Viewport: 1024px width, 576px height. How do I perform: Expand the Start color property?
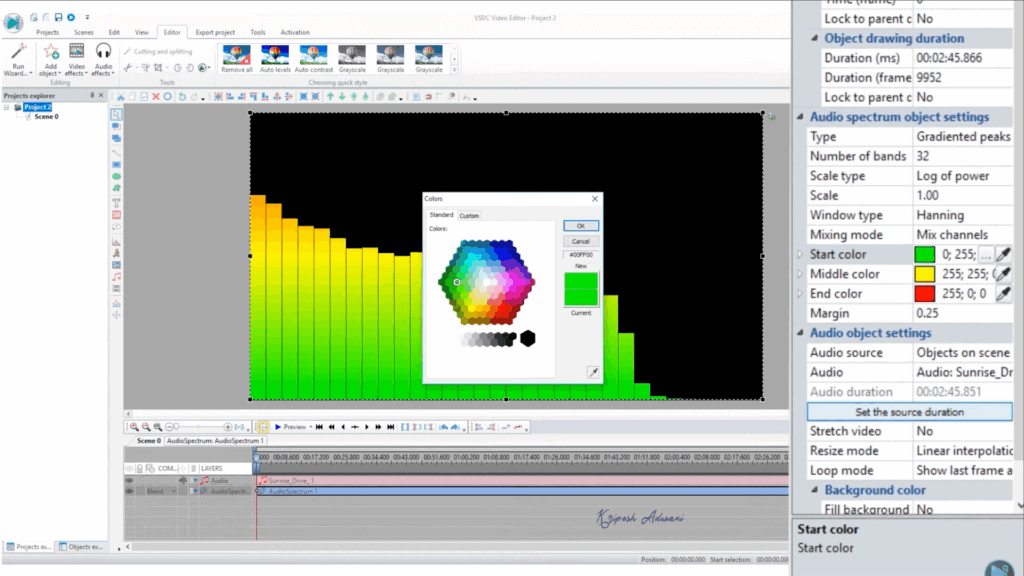[x=799, y=255]
